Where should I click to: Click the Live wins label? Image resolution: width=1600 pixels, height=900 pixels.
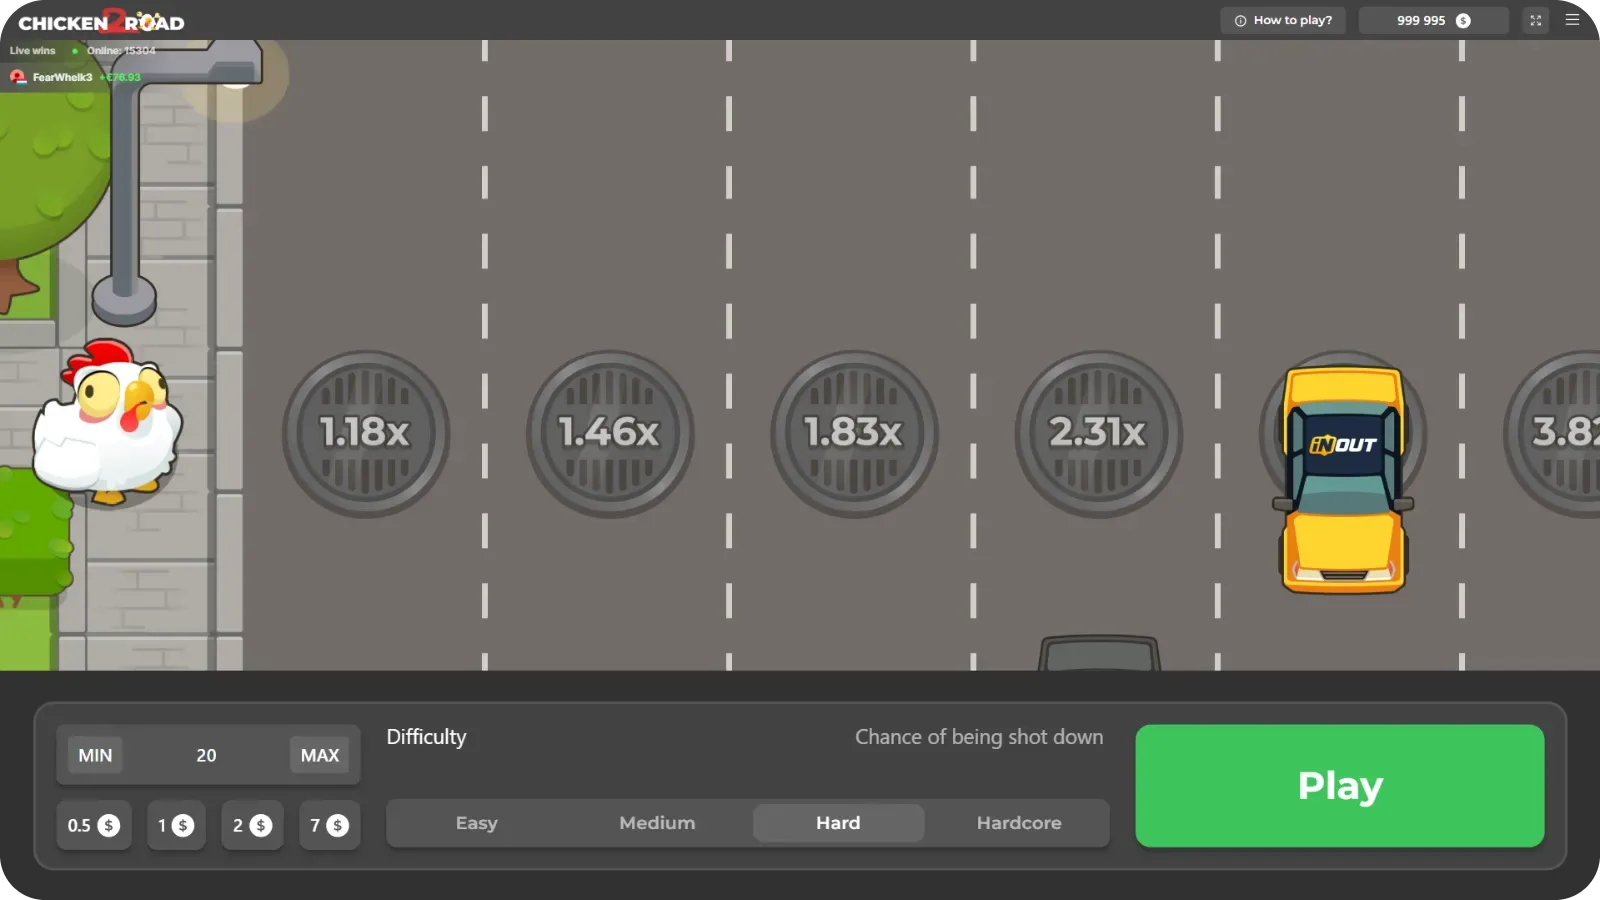click(x=35, y=50)
